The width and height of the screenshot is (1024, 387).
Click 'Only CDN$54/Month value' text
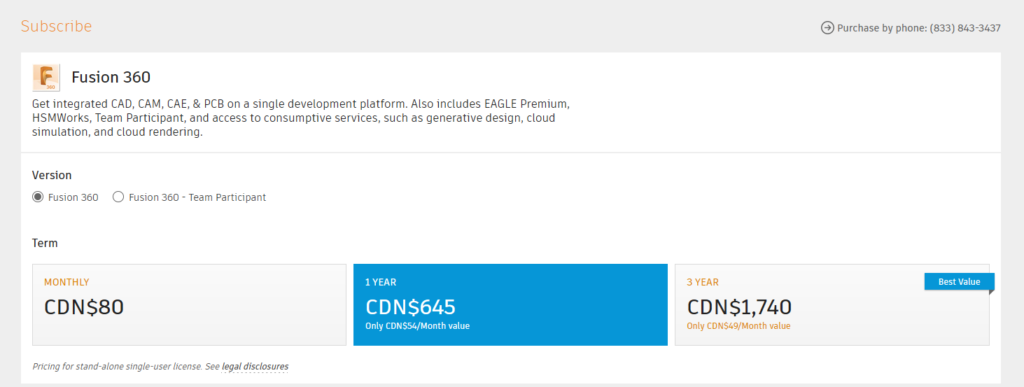(417, 326)
